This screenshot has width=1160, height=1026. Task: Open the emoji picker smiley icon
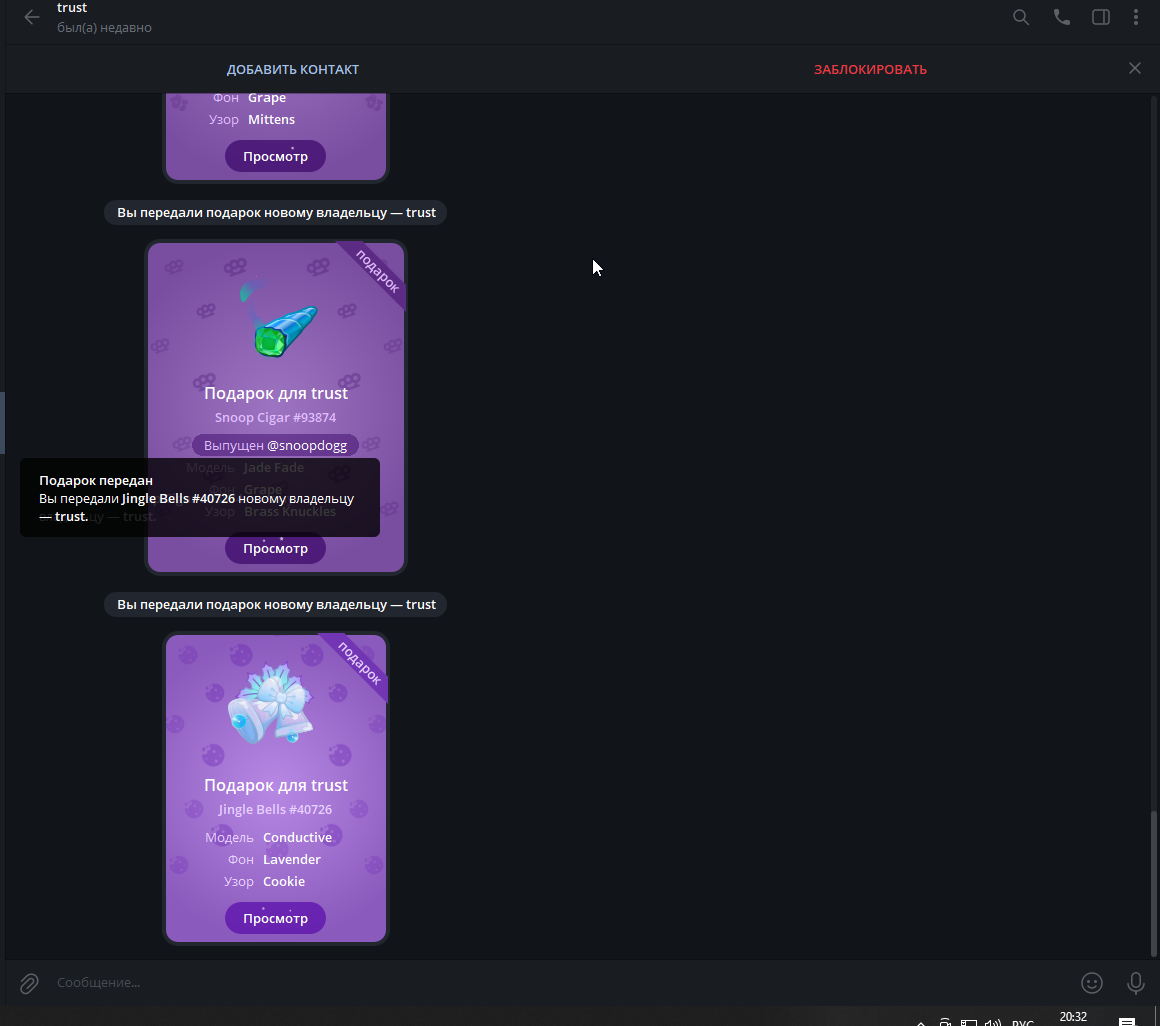click(1091, 982)
